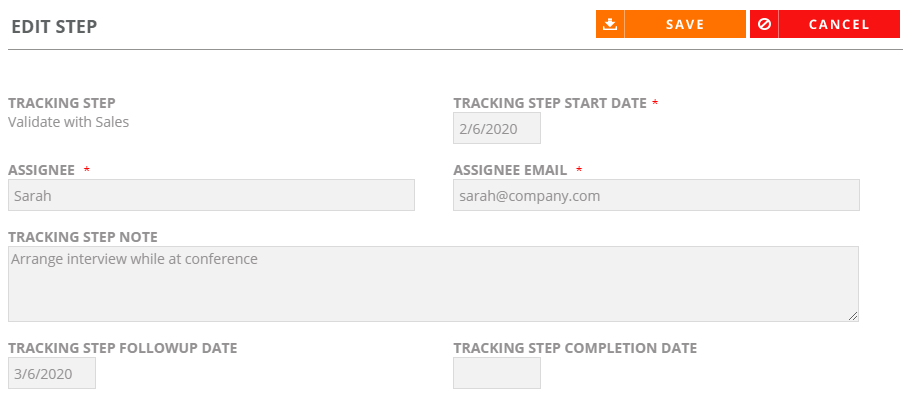Viewport: 908px width, 412px height.
Task: Click the TRACKING STEP START DATE label
Action: [550, 103]
